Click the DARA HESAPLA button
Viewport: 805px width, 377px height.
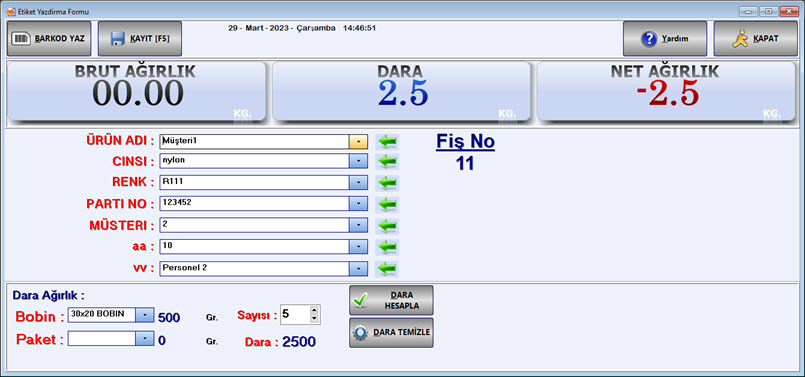(x=391, y=300)
